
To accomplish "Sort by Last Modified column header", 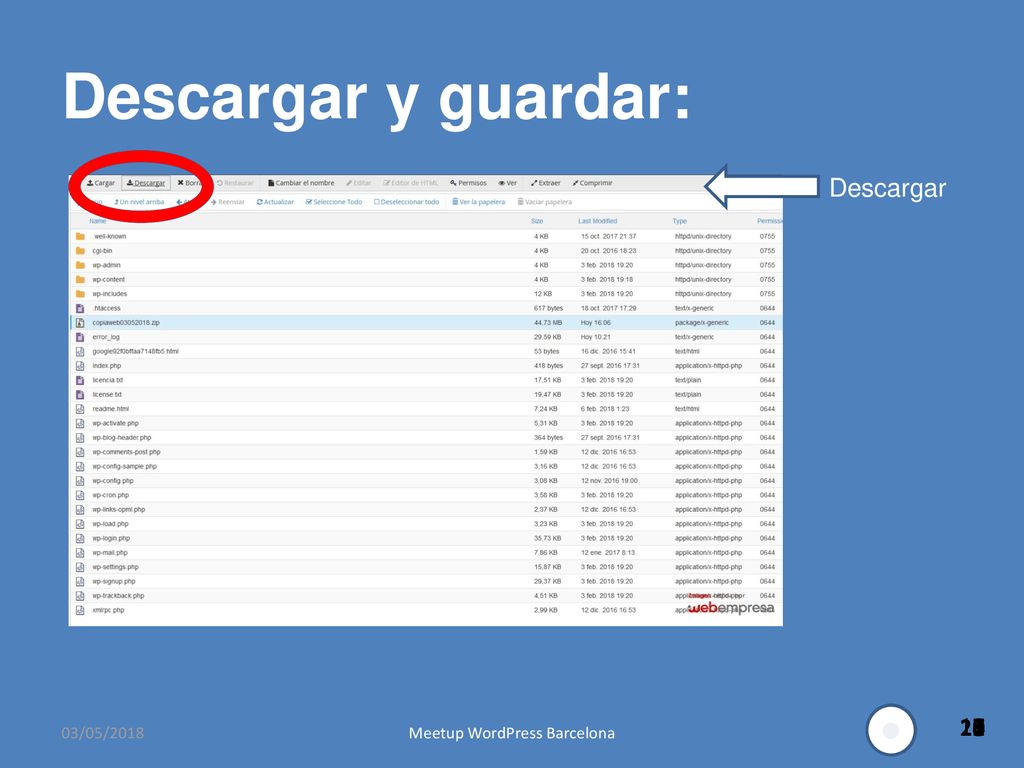I will click(x=598, y=221).
